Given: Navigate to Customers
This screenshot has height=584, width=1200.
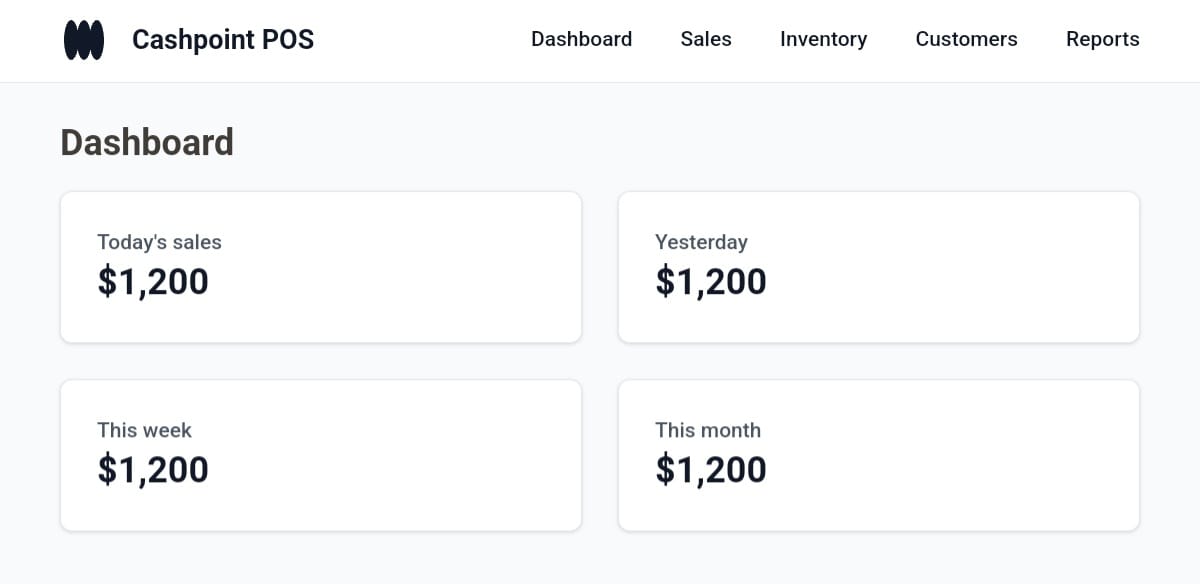Looking at the screenshot, I should pyautogui.click(x=966, y=39).
